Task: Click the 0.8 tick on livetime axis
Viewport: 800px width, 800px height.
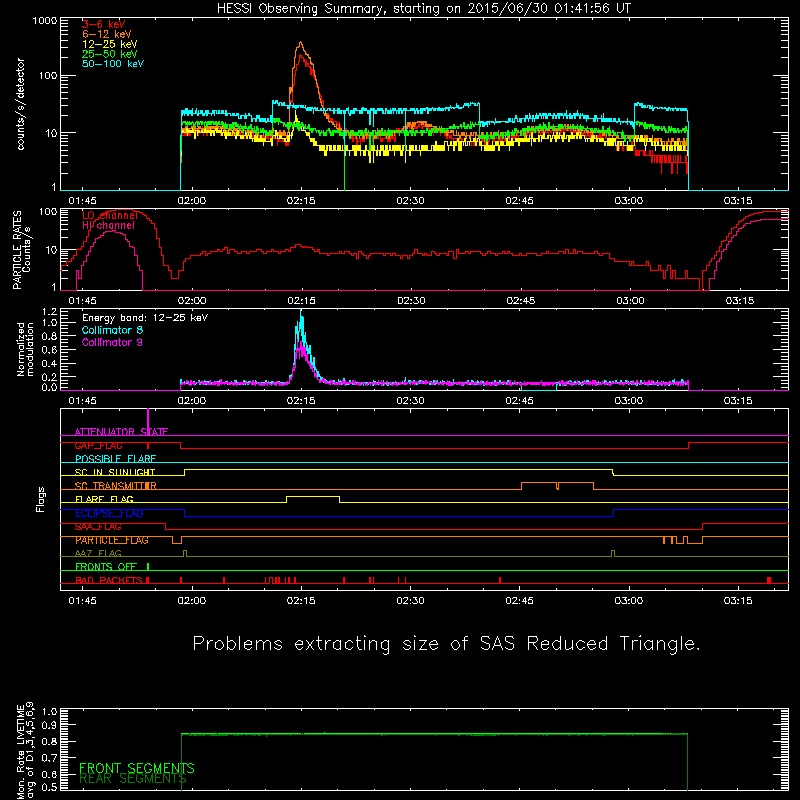Action: click(x=49, y=741)
